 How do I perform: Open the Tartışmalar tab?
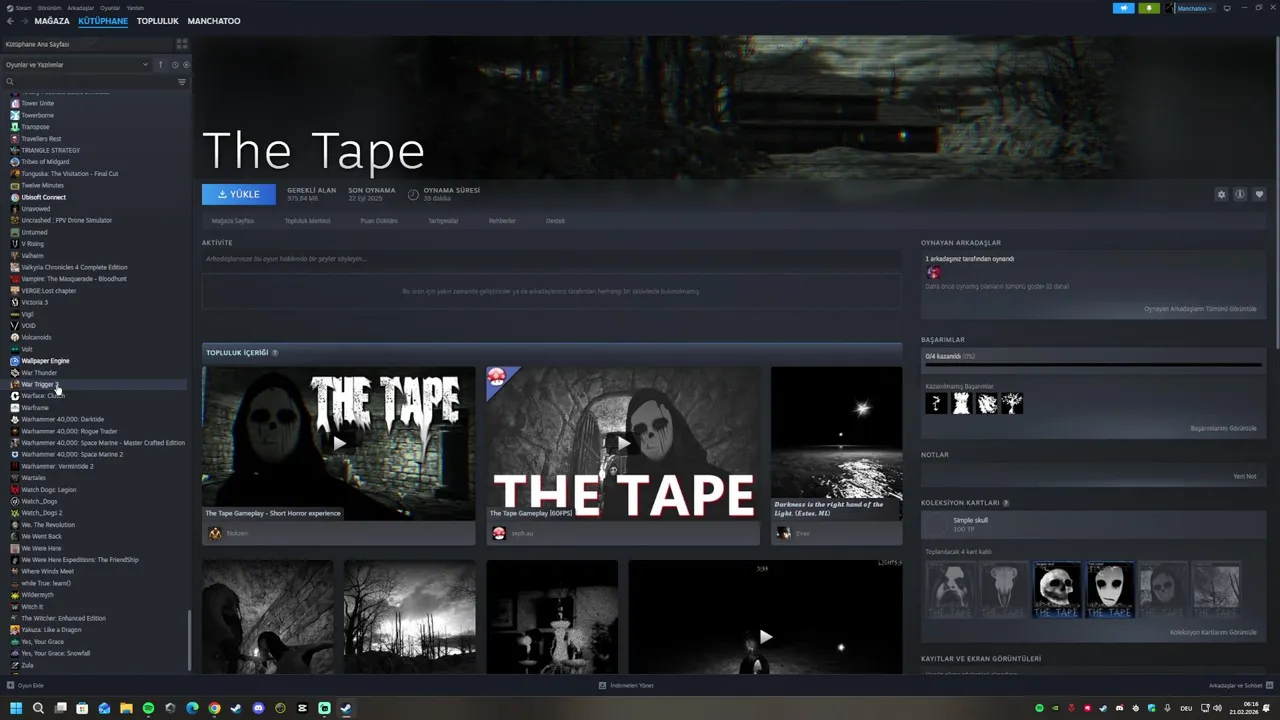tap(443, 221)
